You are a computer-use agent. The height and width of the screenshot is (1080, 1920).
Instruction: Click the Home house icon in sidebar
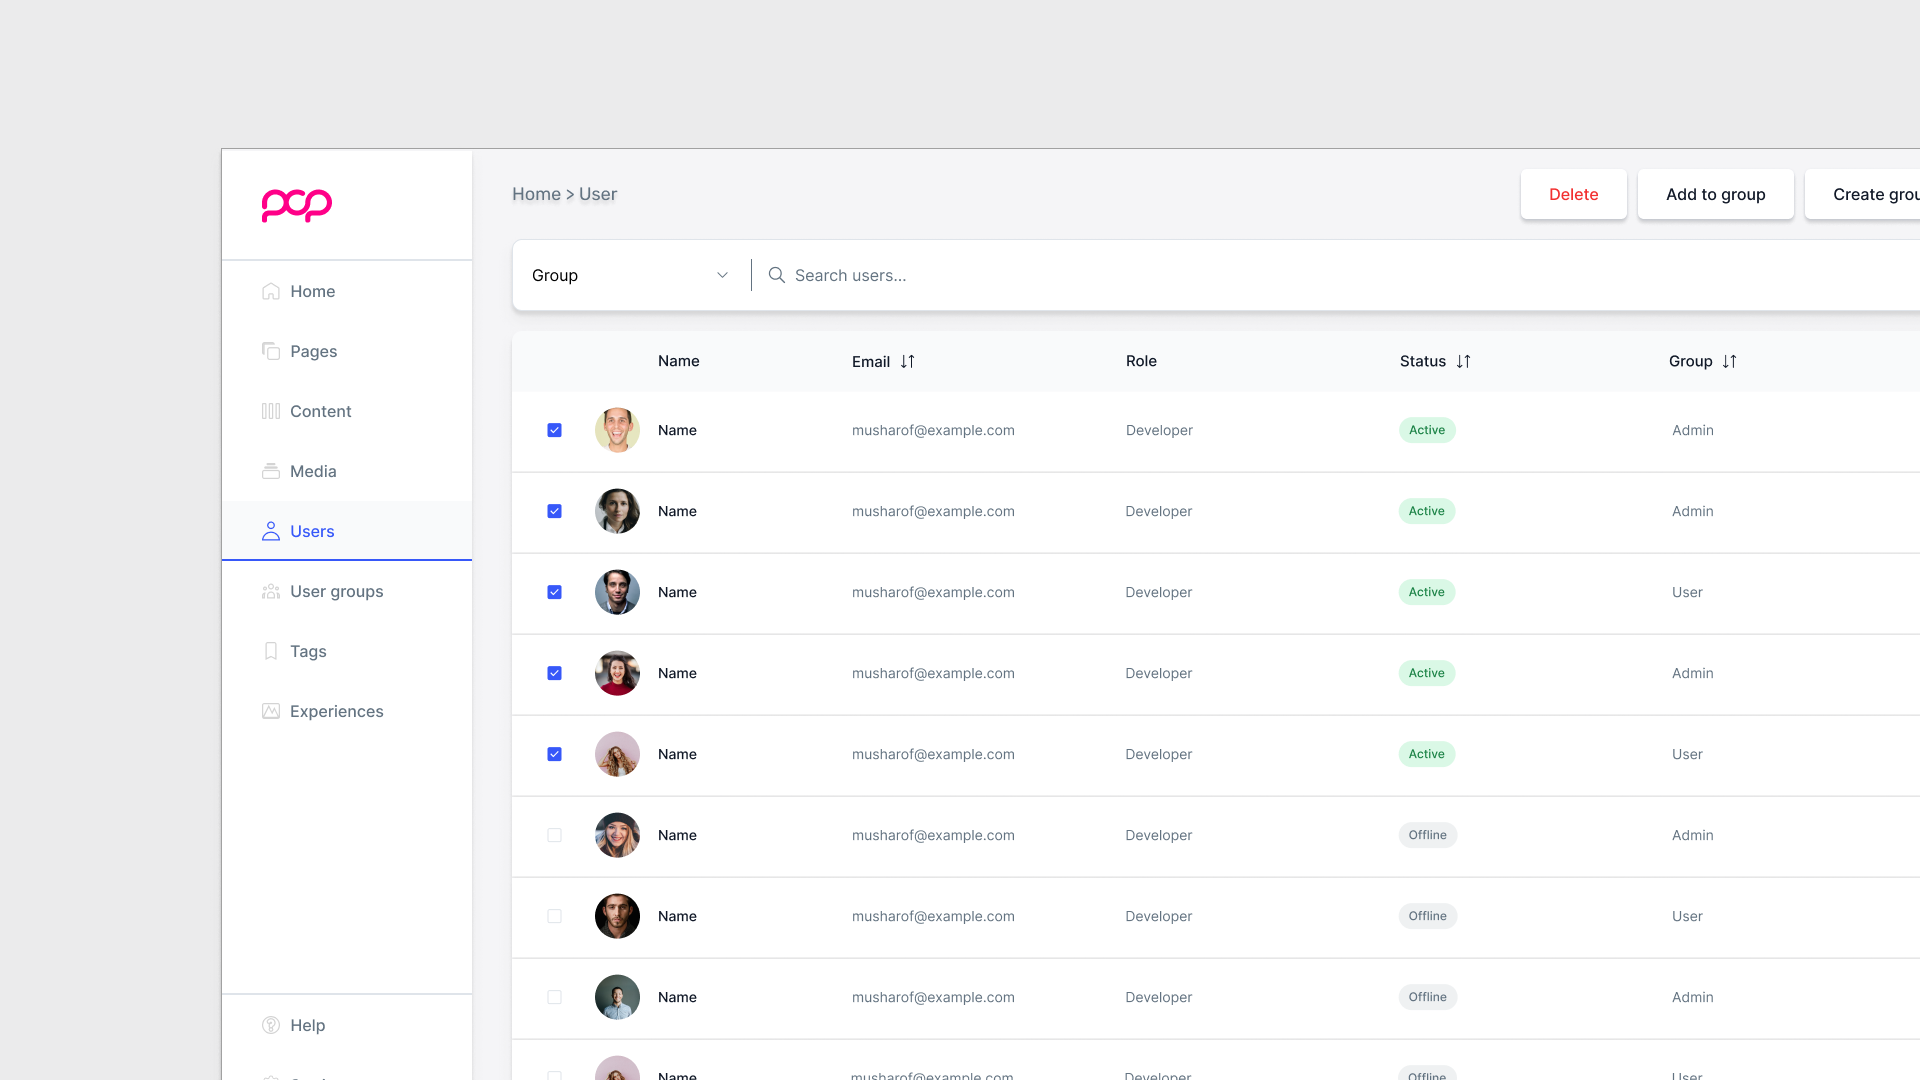point(270,291)
